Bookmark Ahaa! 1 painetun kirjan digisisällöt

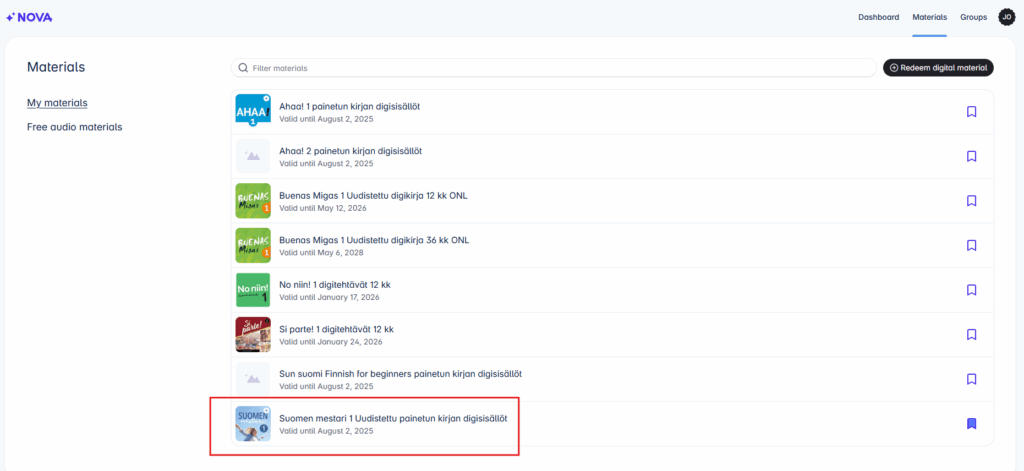tap(971, 112)
